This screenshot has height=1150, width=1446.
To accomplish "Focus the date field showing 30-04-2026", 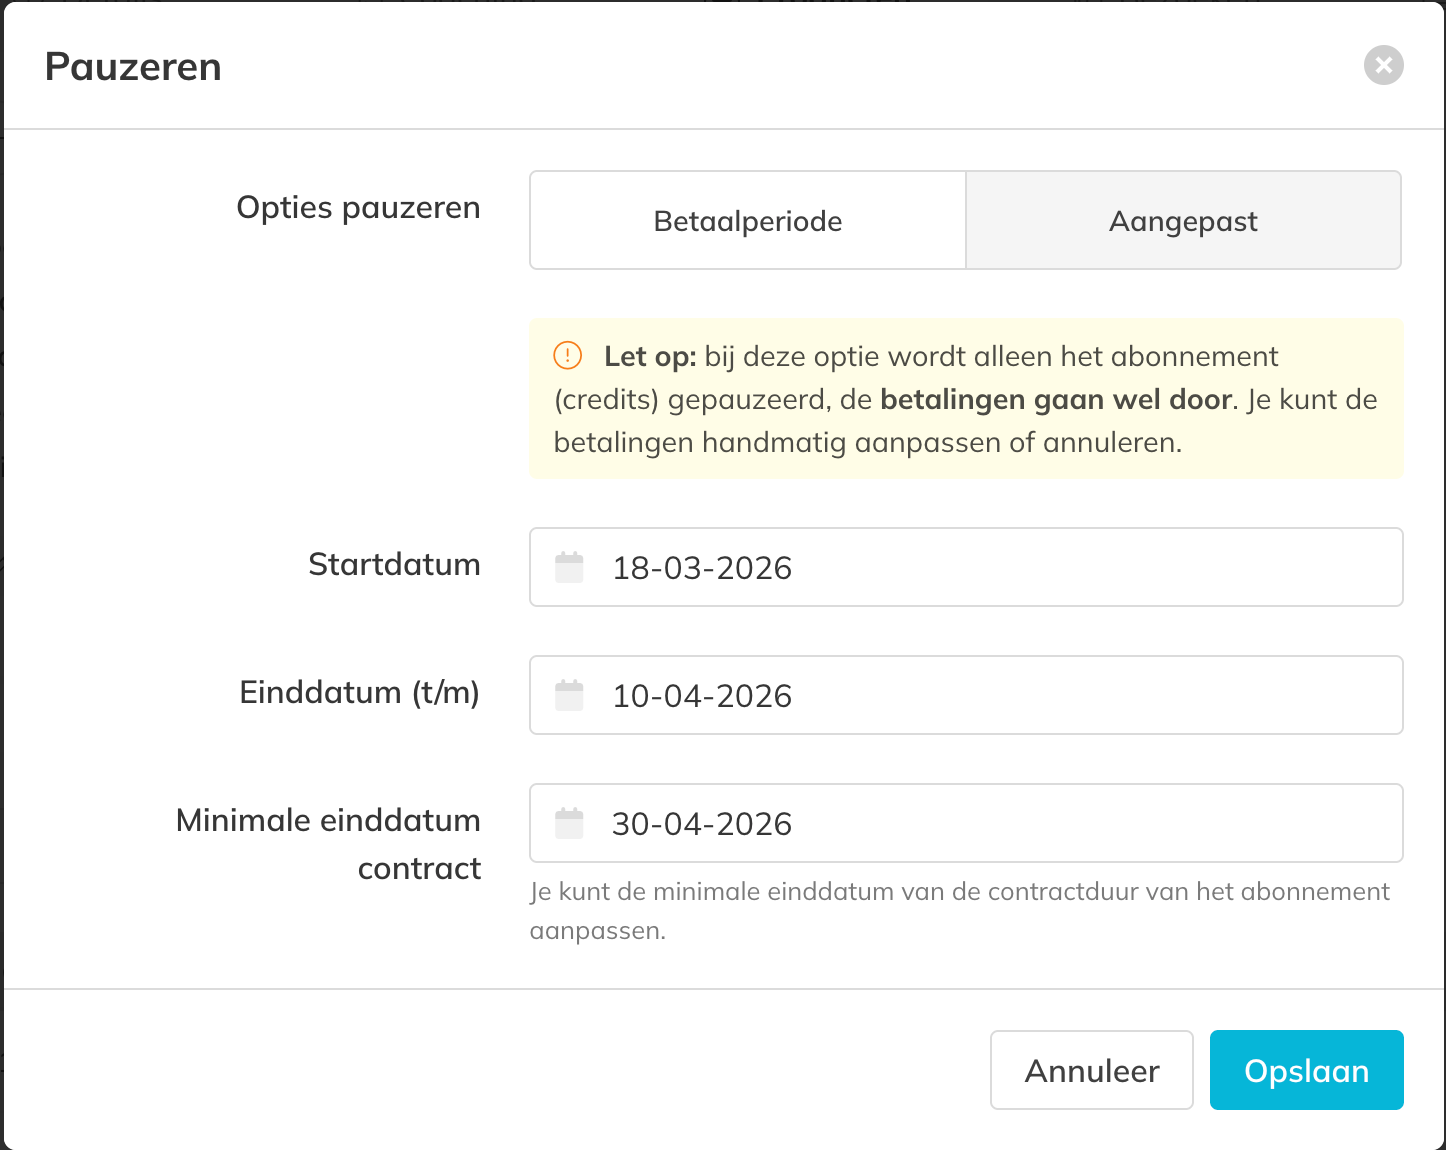I will [x=702, y=824].
